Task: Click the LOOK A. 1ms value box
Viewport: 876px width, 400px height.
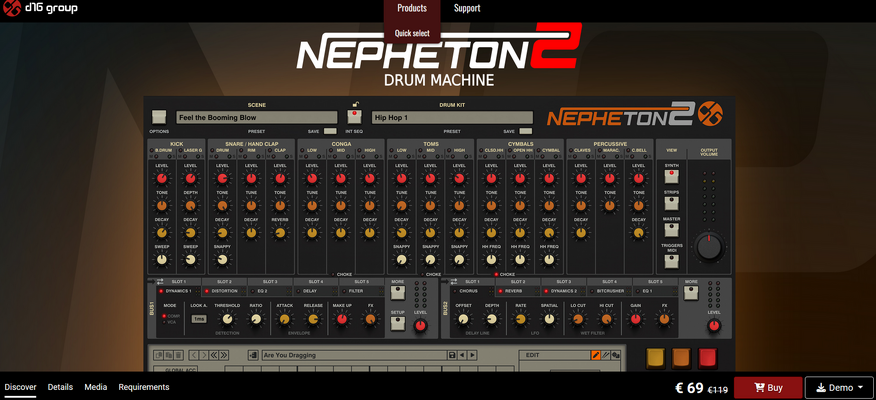Action: [199, 319]
